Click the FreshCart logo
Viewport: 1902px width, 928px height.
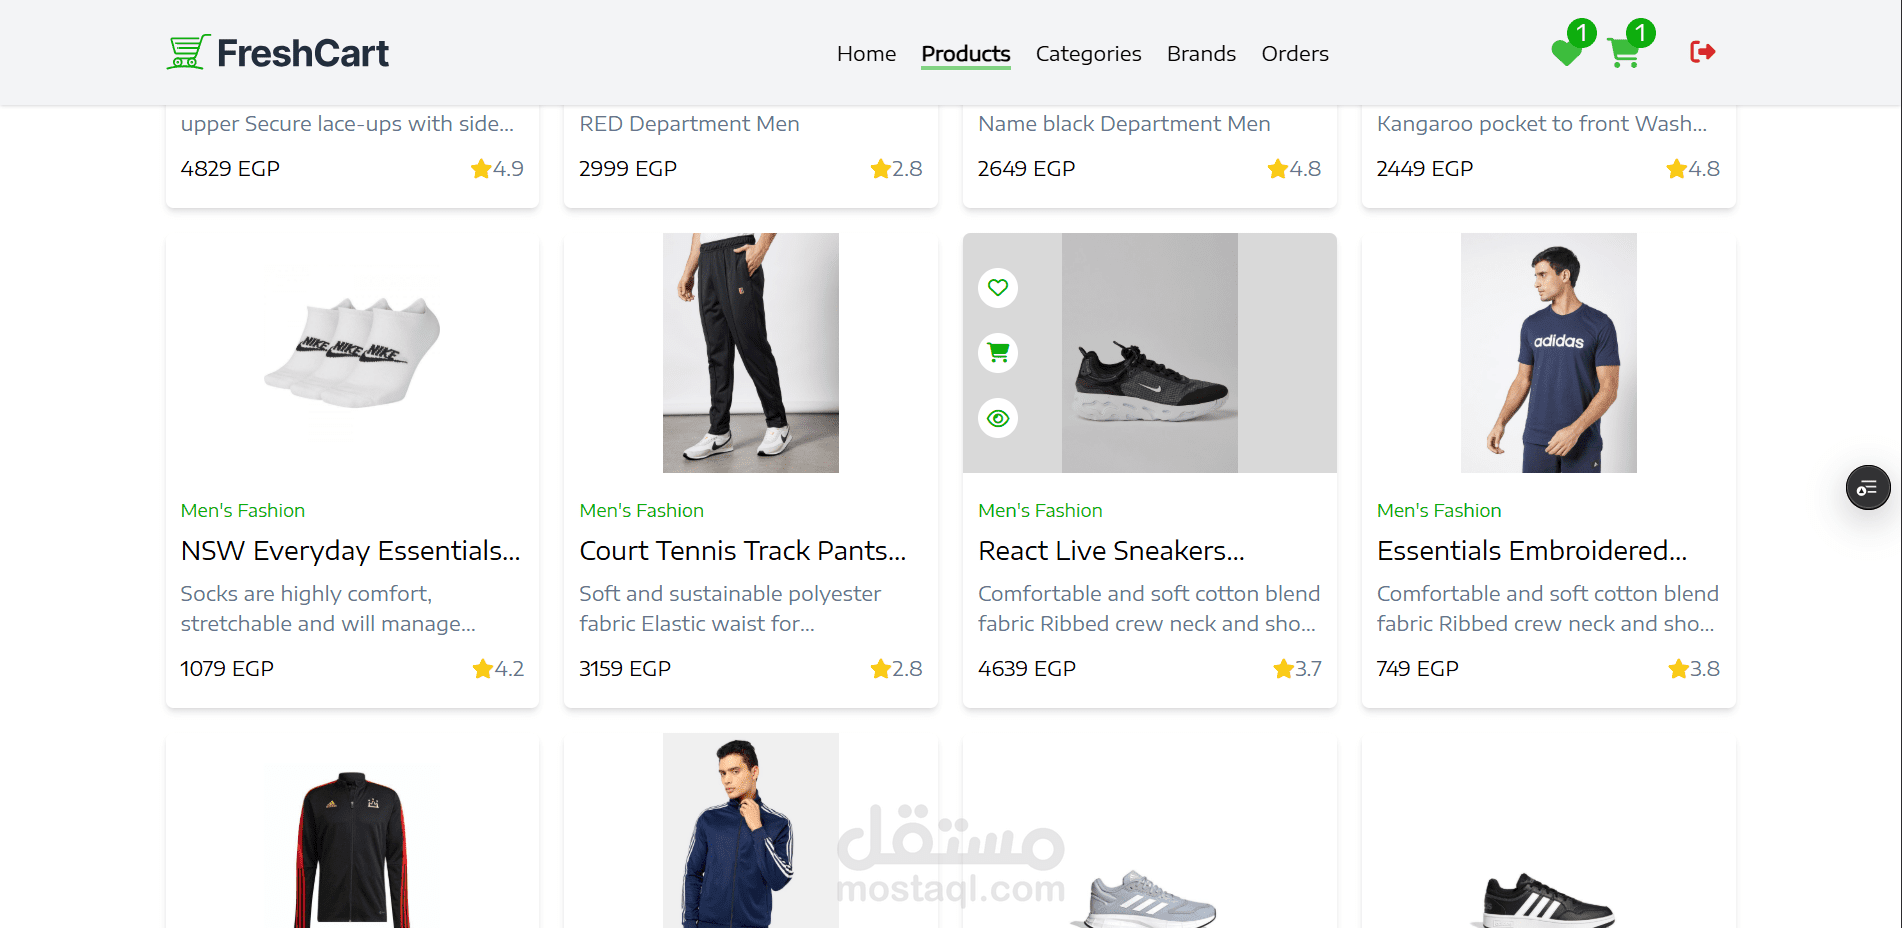(x=278, y=53)
